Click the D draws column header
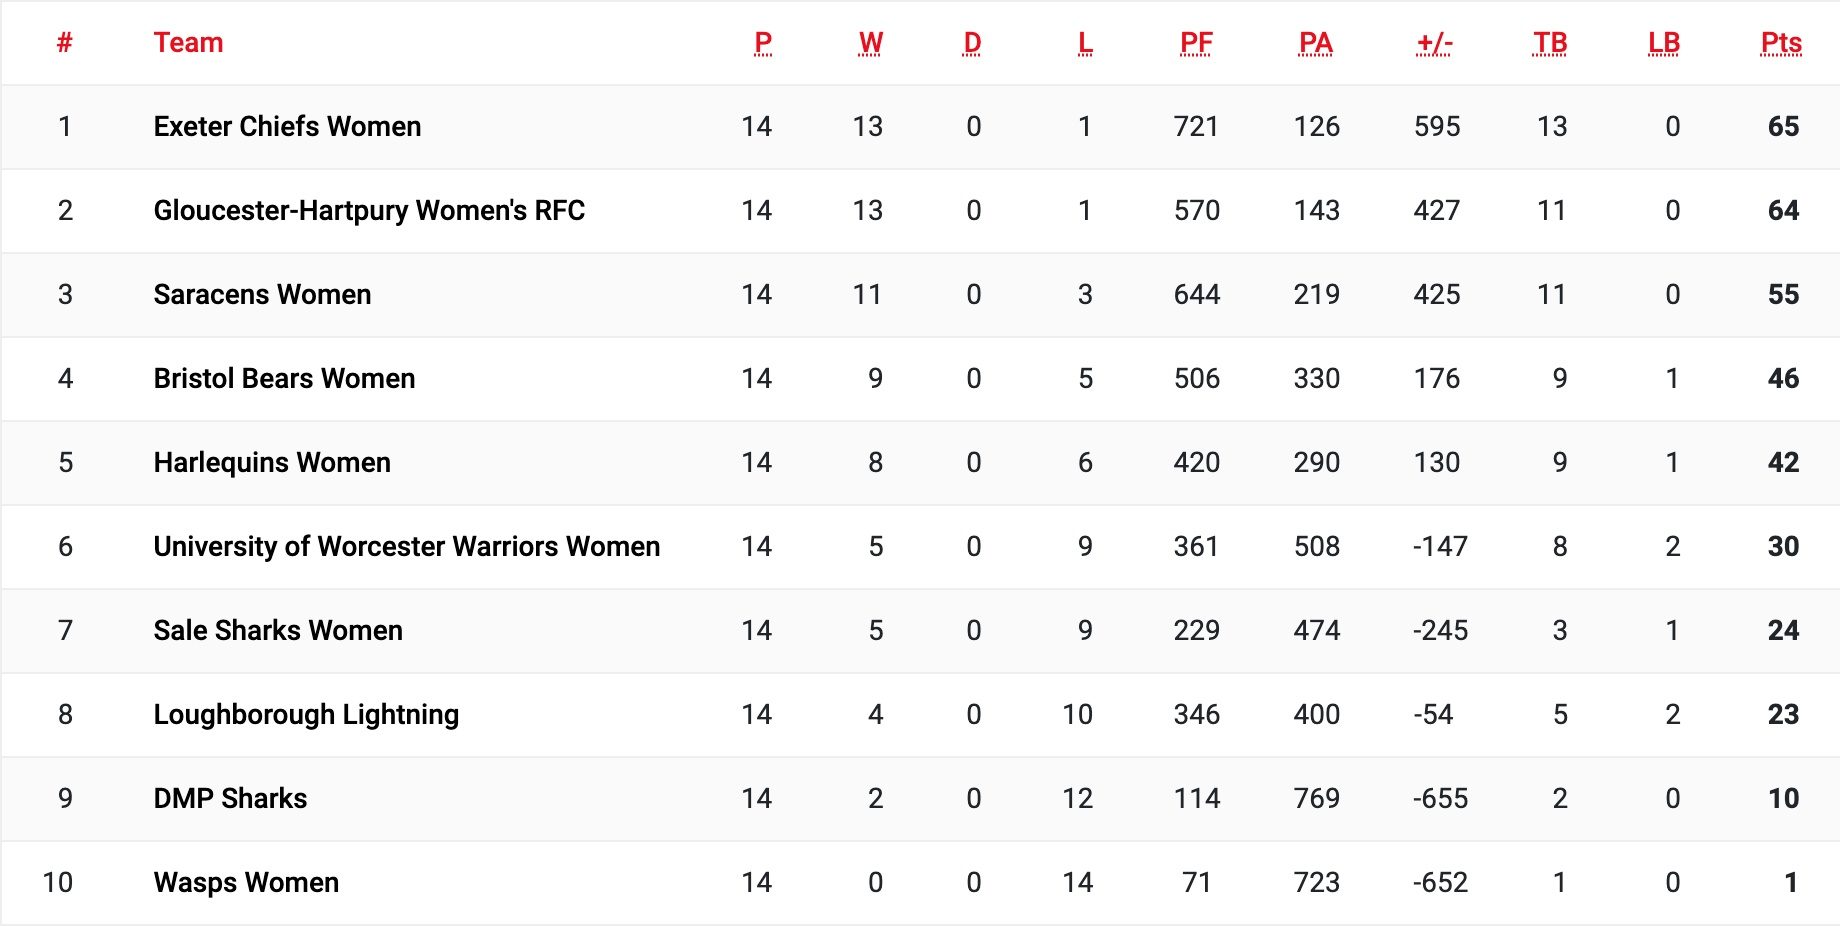Viewport: 1840px width, 926px height. tap(972, 43)
